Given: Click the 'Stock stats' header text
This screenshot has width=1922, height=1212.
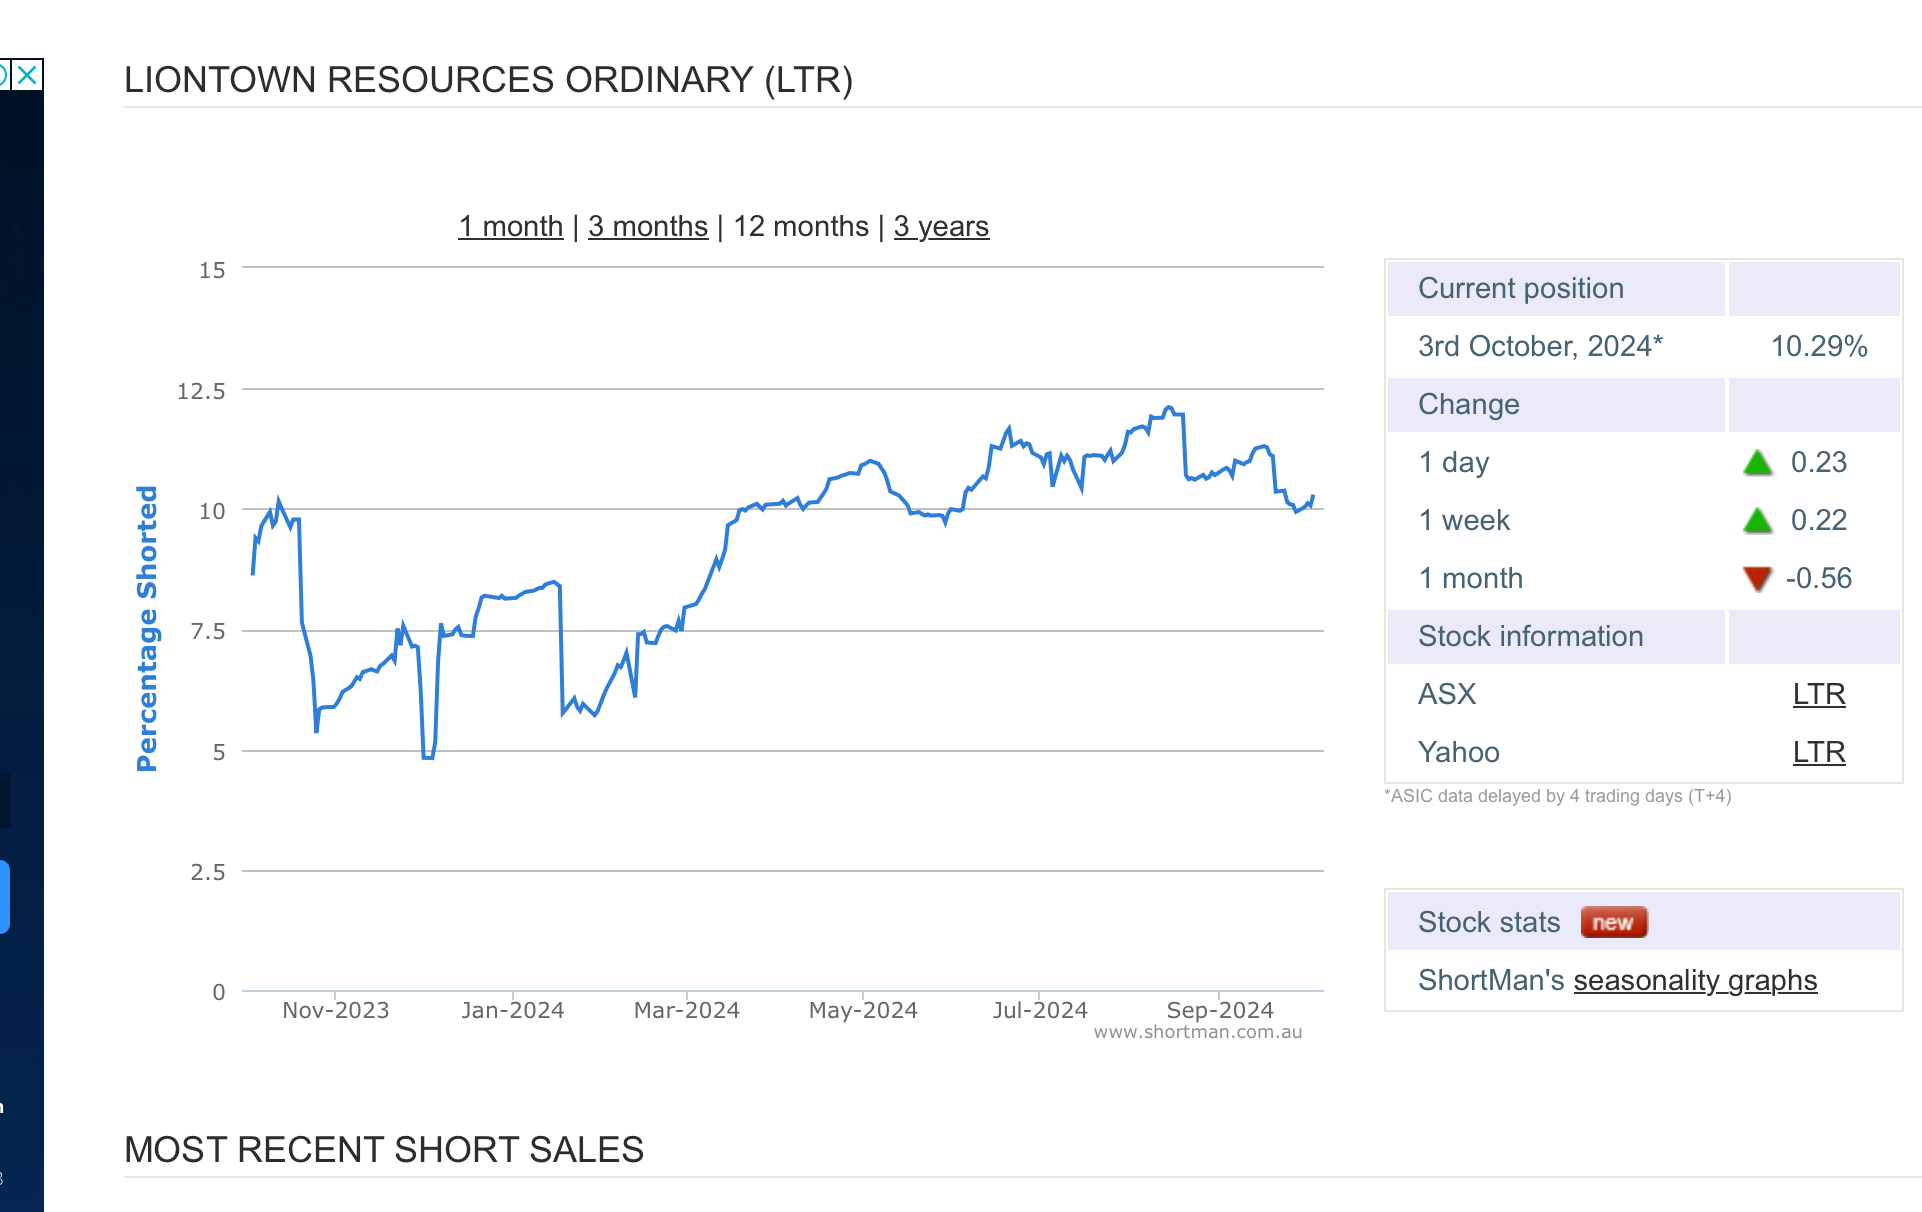Looking at the screenshot, I should 1489,922.
